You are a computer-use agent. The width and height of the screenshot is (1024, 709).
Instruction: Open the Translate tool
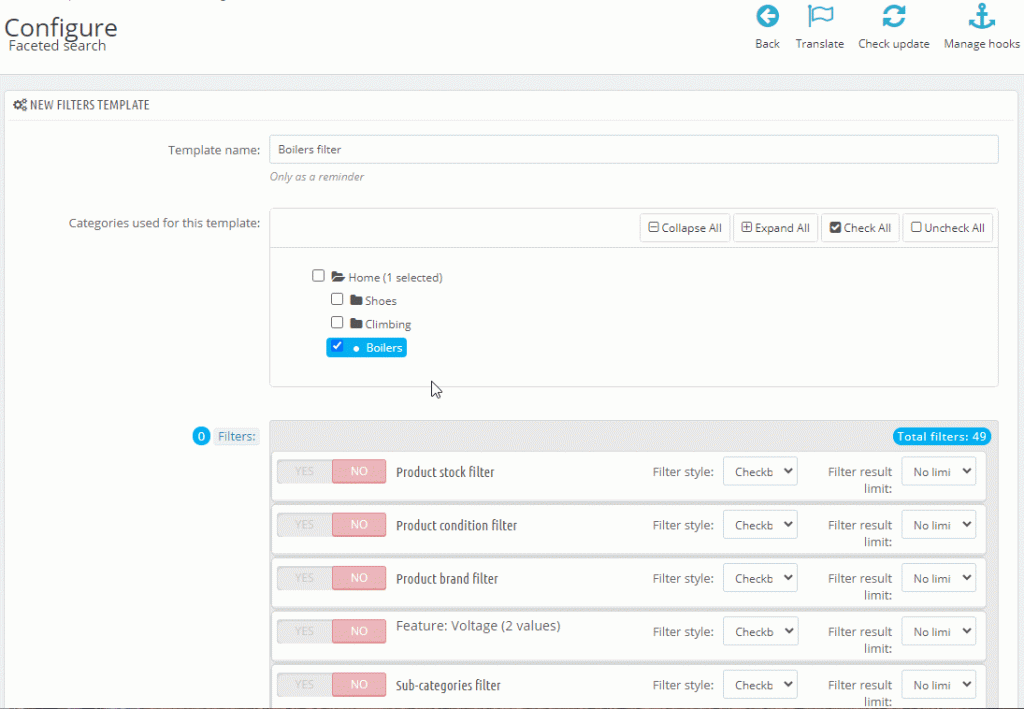tap(819, 16)
